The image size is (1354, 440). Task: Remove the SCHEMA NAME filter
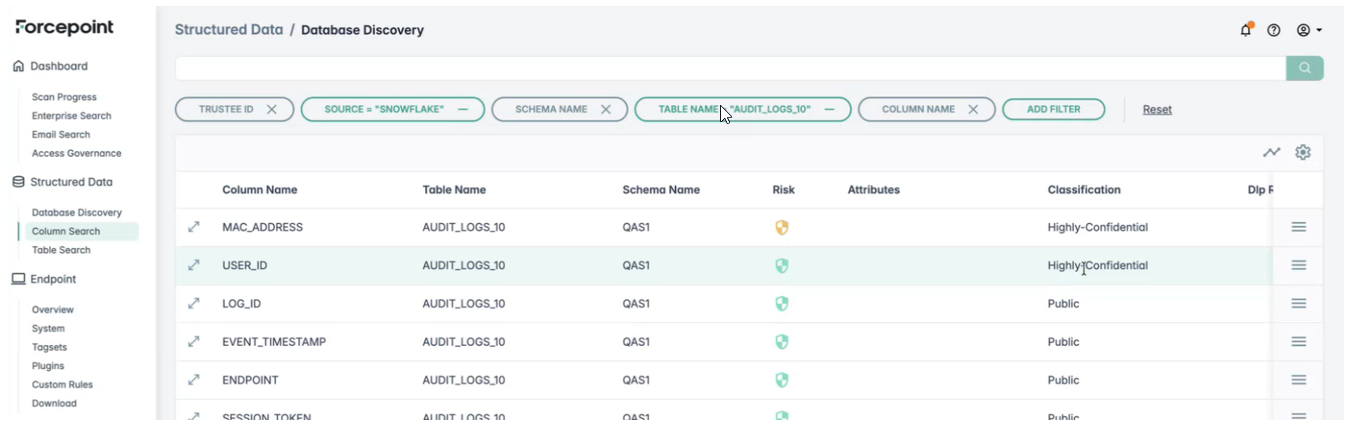606,109
